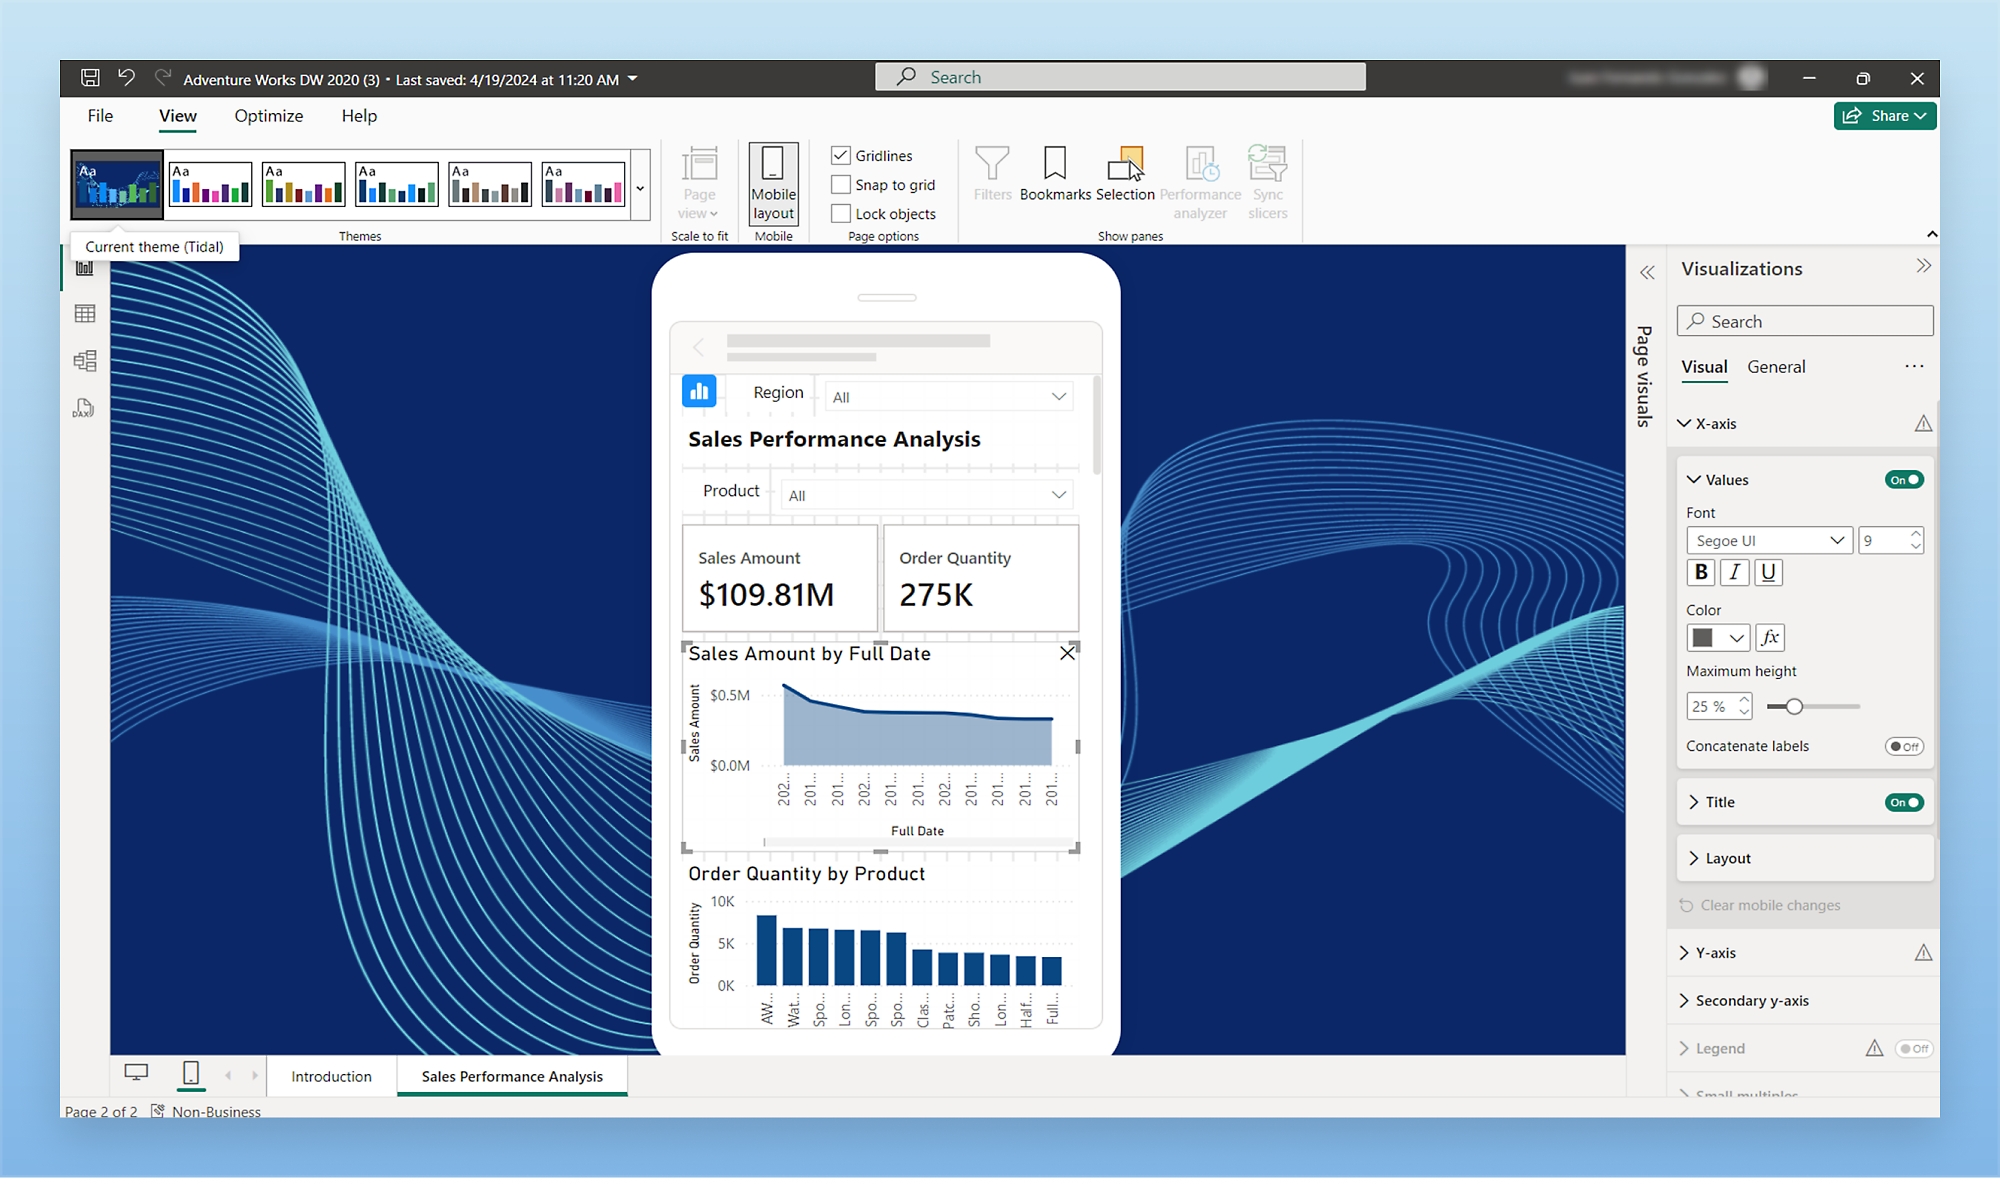Switch to the General tab in Visualizations
Viewport: 2000px width, 1188px height.
(1778, 366)
